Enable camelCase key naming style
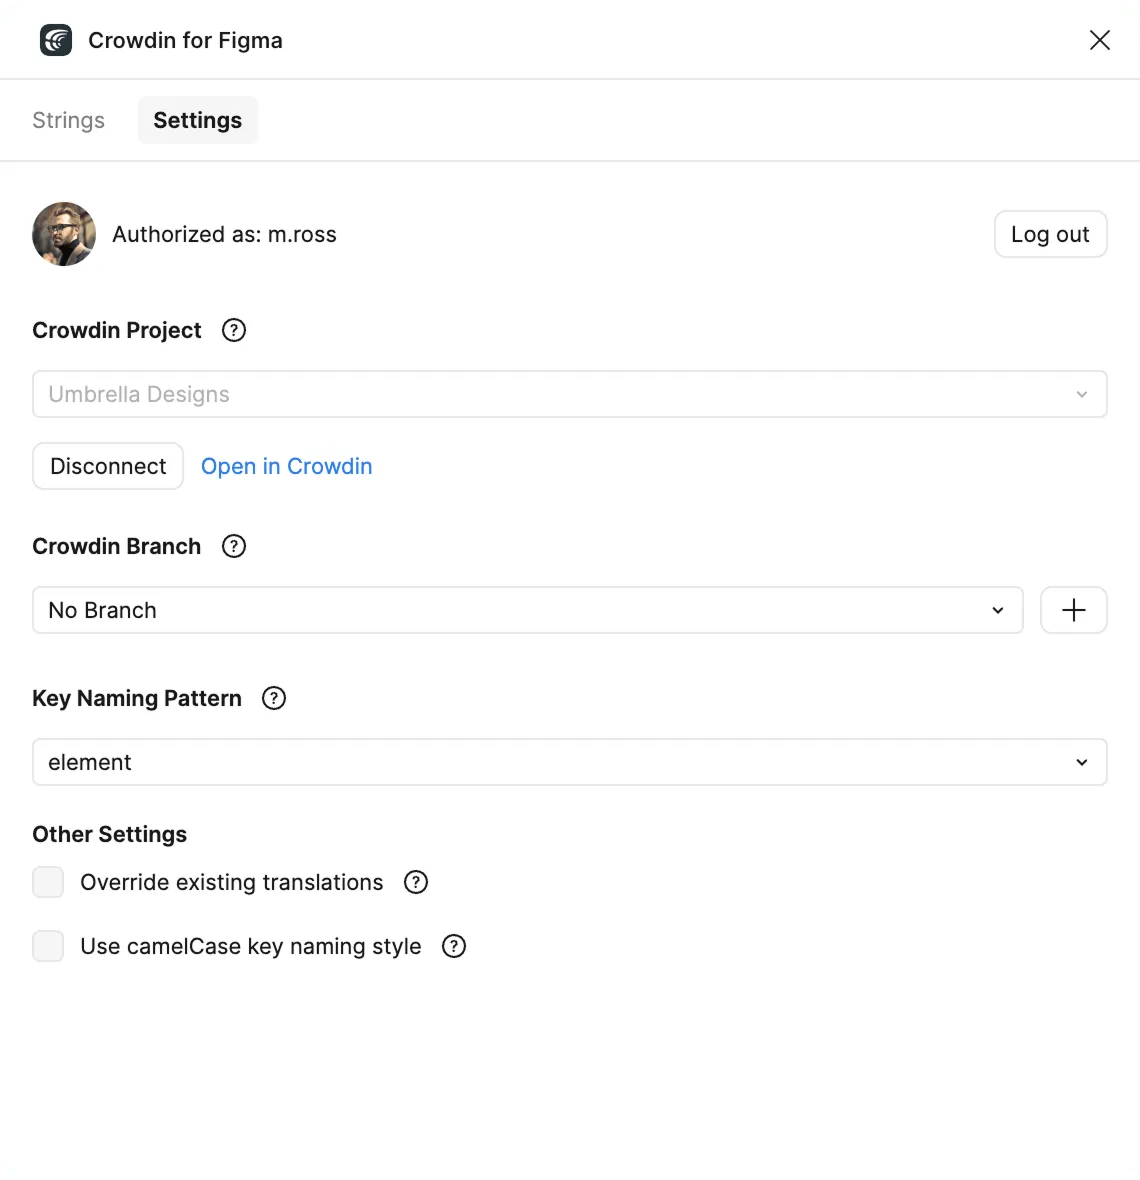This screenshot has width=1140, height=1180. 48,946
